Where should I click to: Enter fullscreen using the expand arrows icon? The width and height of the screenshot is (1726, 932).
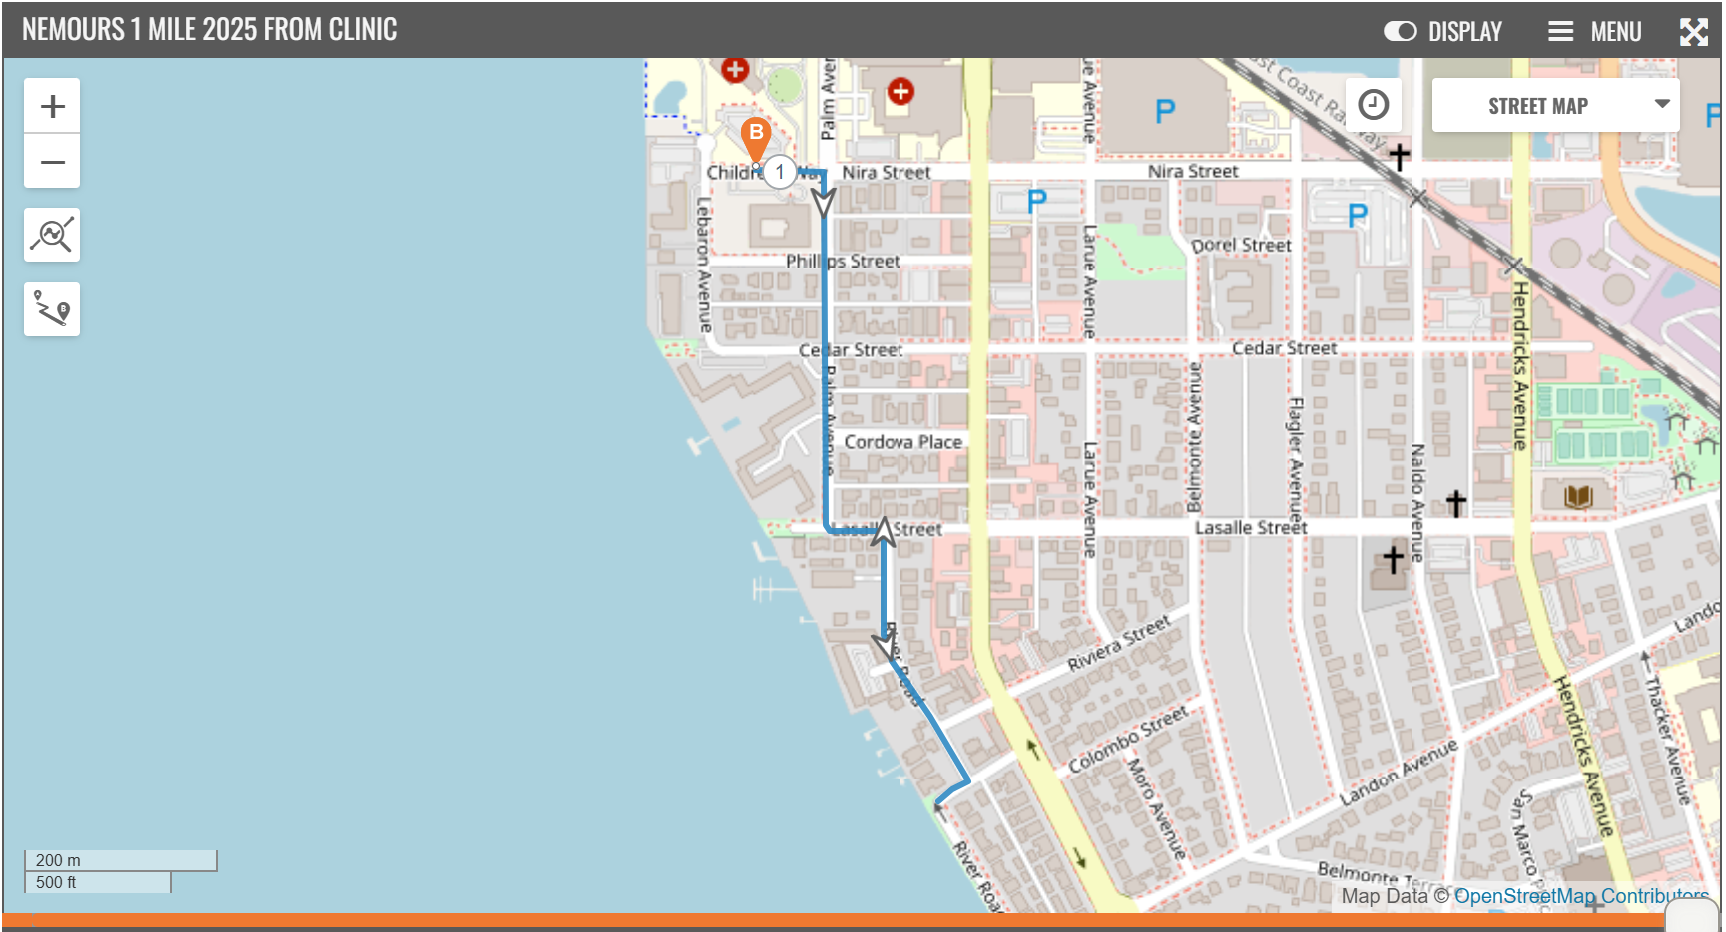point(1693,32)
